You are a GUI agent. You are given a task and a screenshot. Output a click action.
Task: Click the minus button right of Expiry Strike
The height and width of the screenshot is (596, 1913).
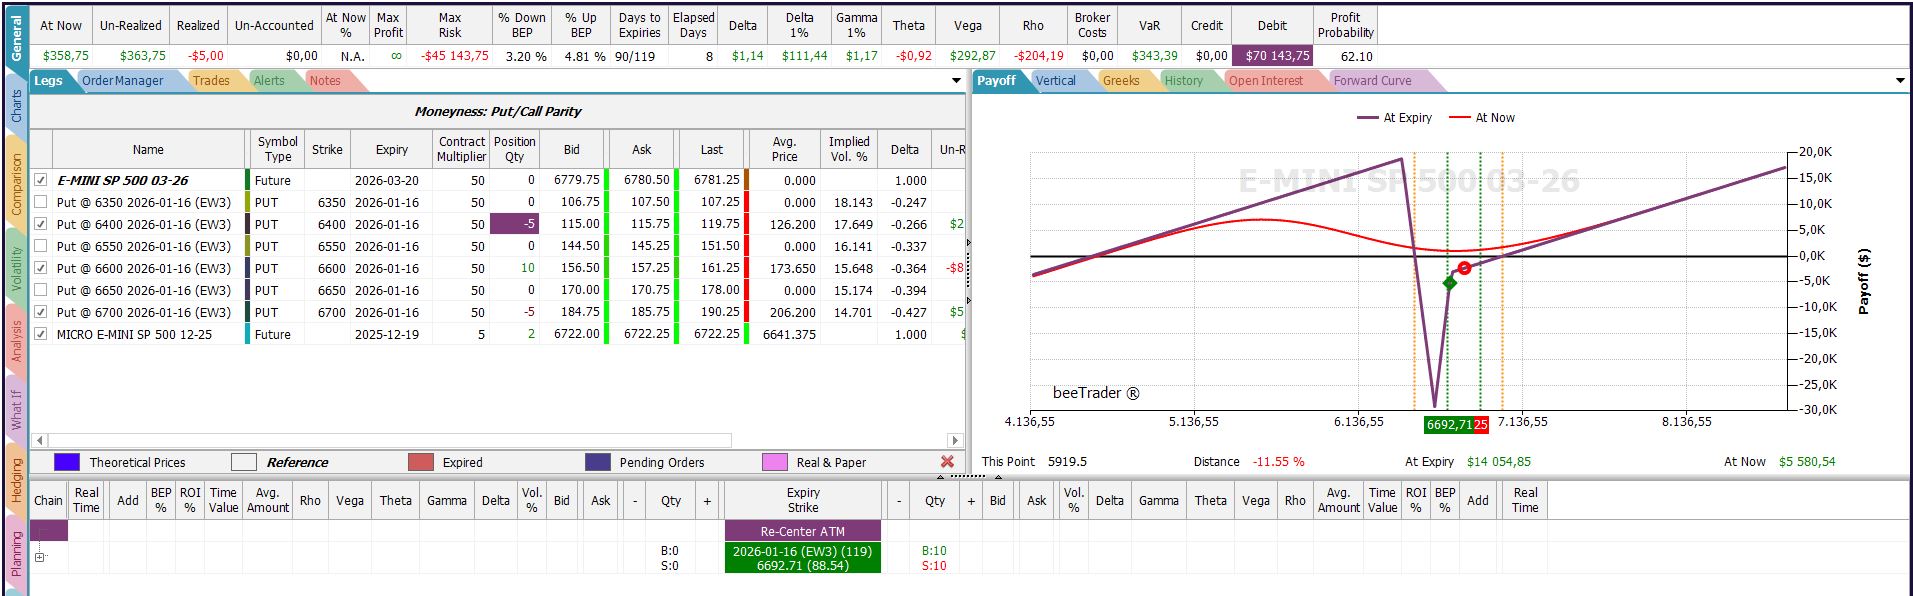tap(898, 500)
